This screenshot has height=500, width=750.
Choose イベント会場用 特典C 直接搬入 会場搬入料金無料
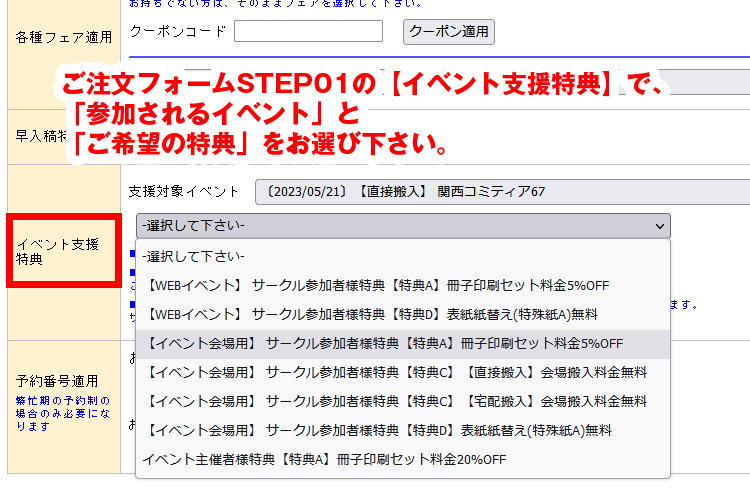point(396,372)
